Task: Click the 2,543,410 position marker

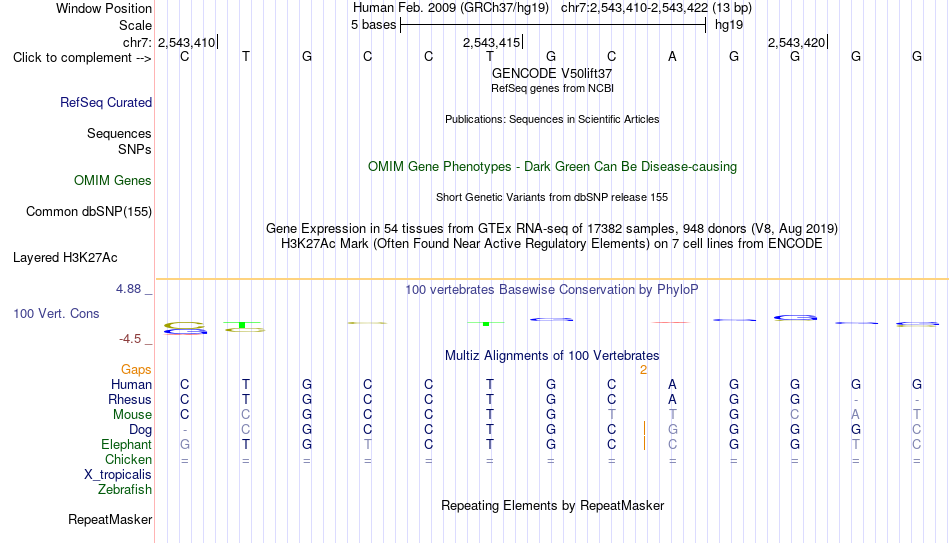Action: [187, 42]
